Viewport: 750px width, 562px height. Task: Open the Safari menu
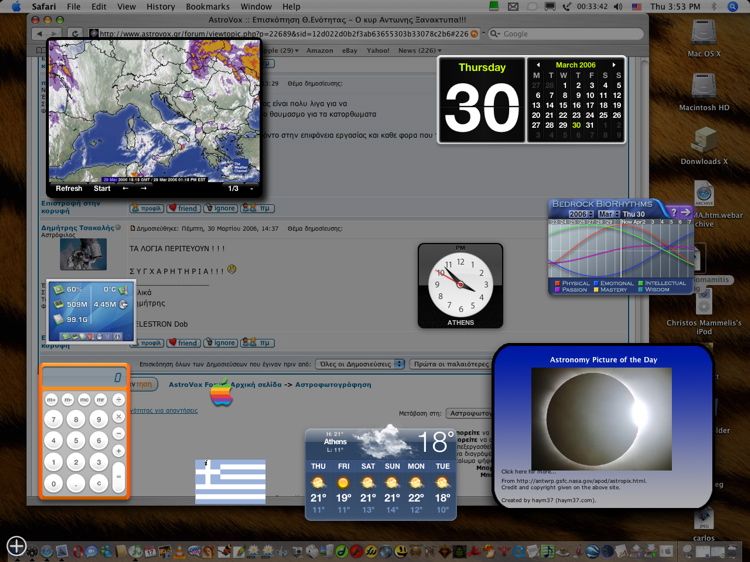44,7
